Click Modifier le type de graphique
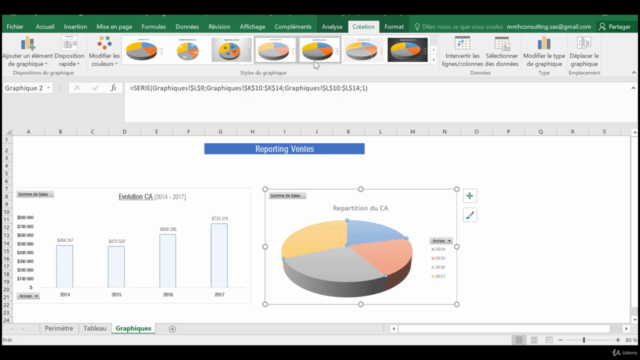The image size is (640, 360). coord(544,51)
